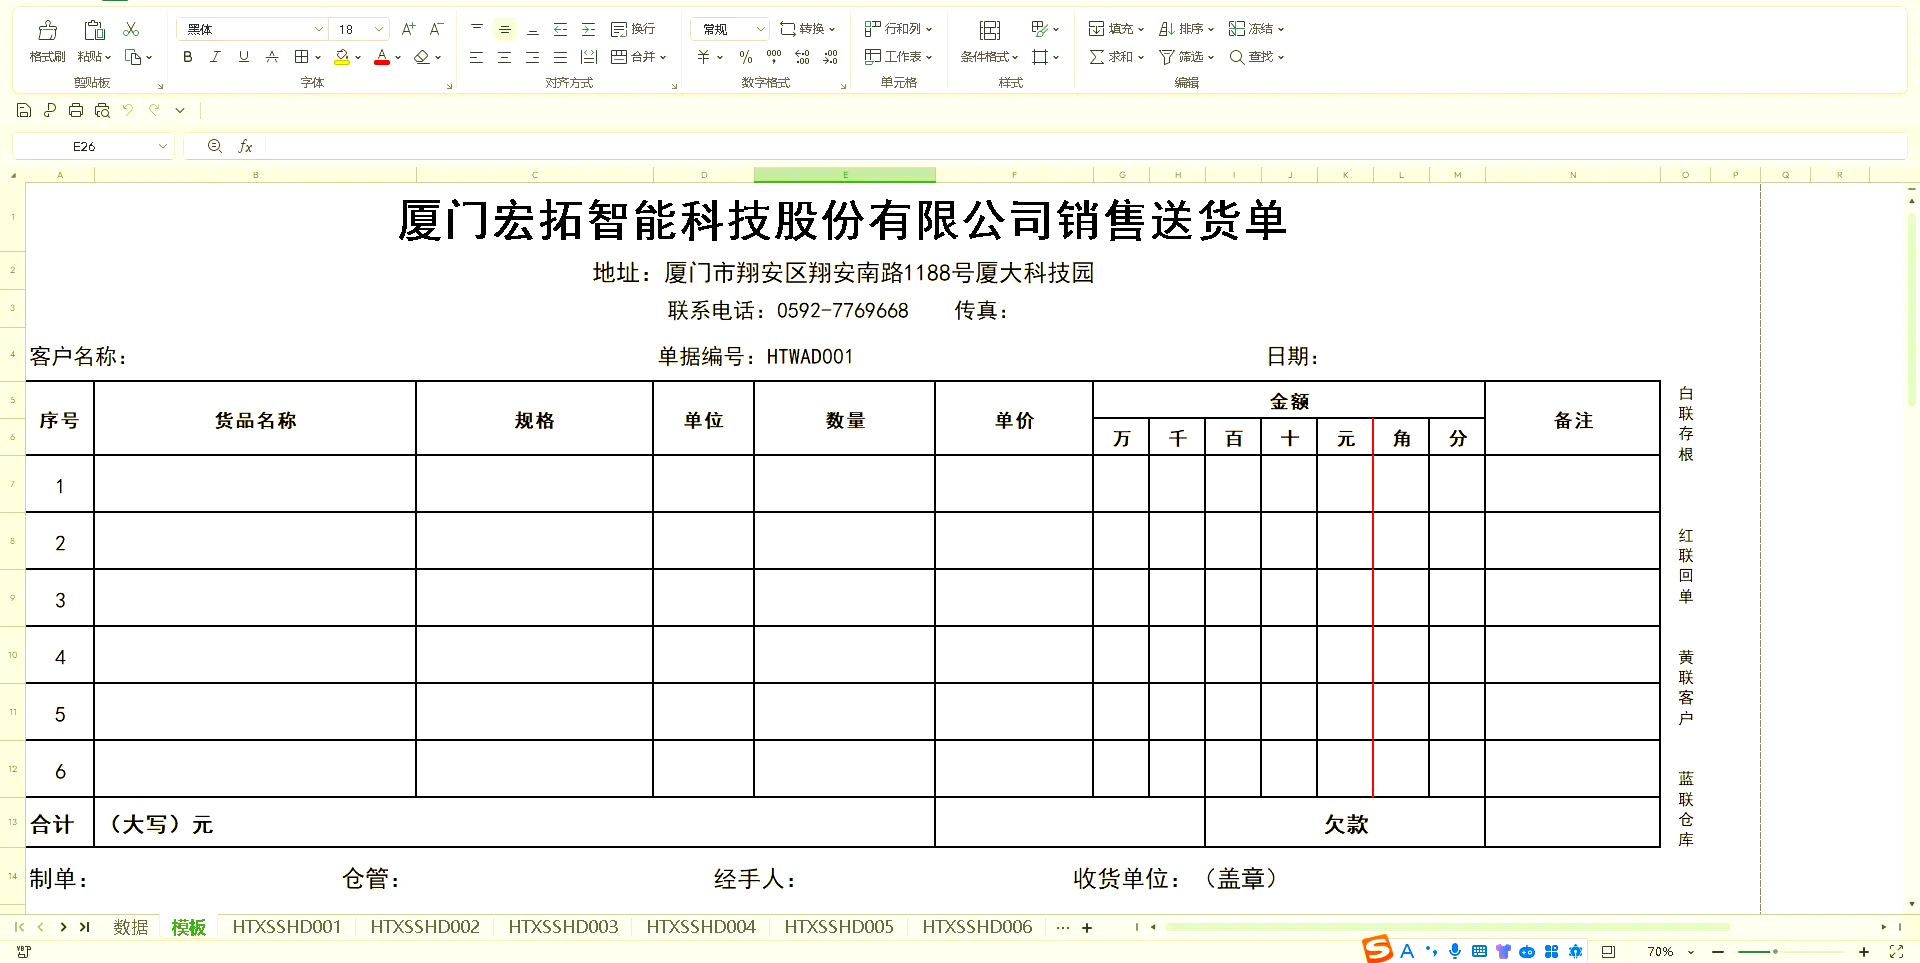Toggle Underline formatting
1920x963 pixels.
[243, 57]
